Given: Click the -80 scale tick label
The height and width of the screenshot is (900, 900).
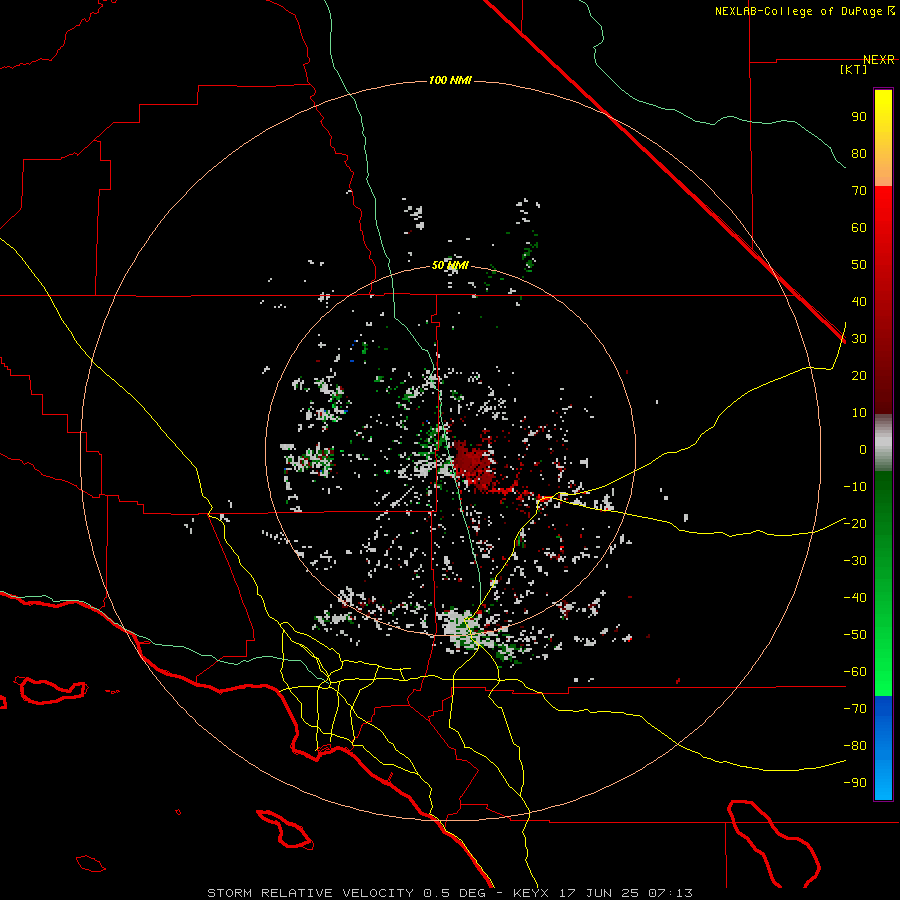Looking at the screenshot, I should point(855,746).
